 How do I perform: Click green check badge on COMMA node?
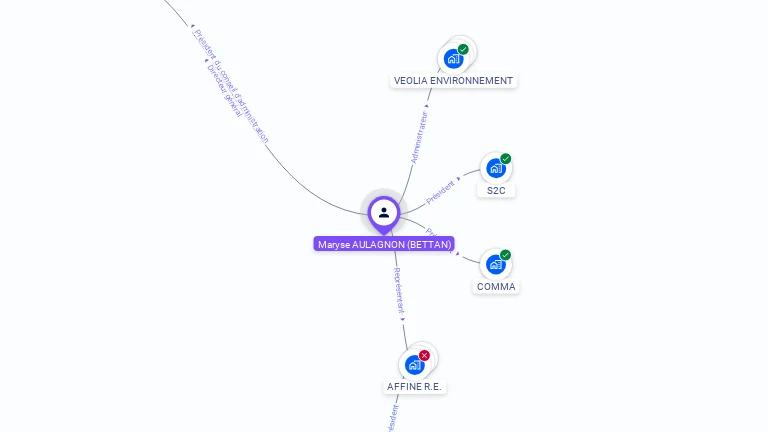coord(505,255)
